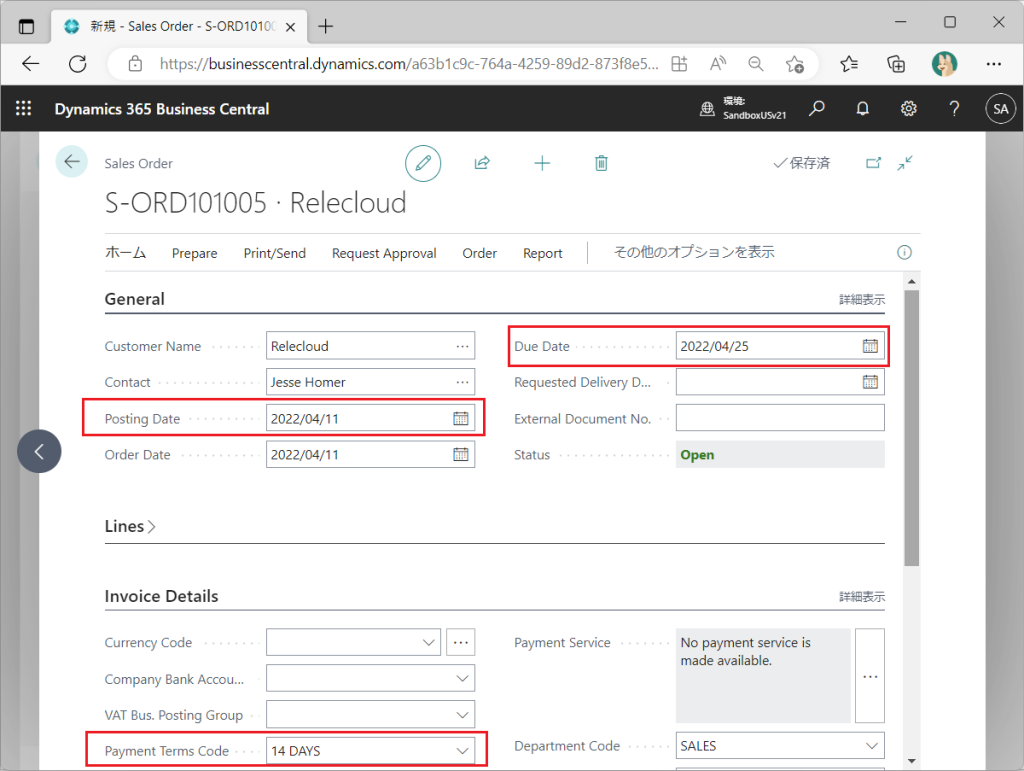Viewport: 1024px width, 771px height.
Task: Click the edit pencil icon
Action: point(423,163)
